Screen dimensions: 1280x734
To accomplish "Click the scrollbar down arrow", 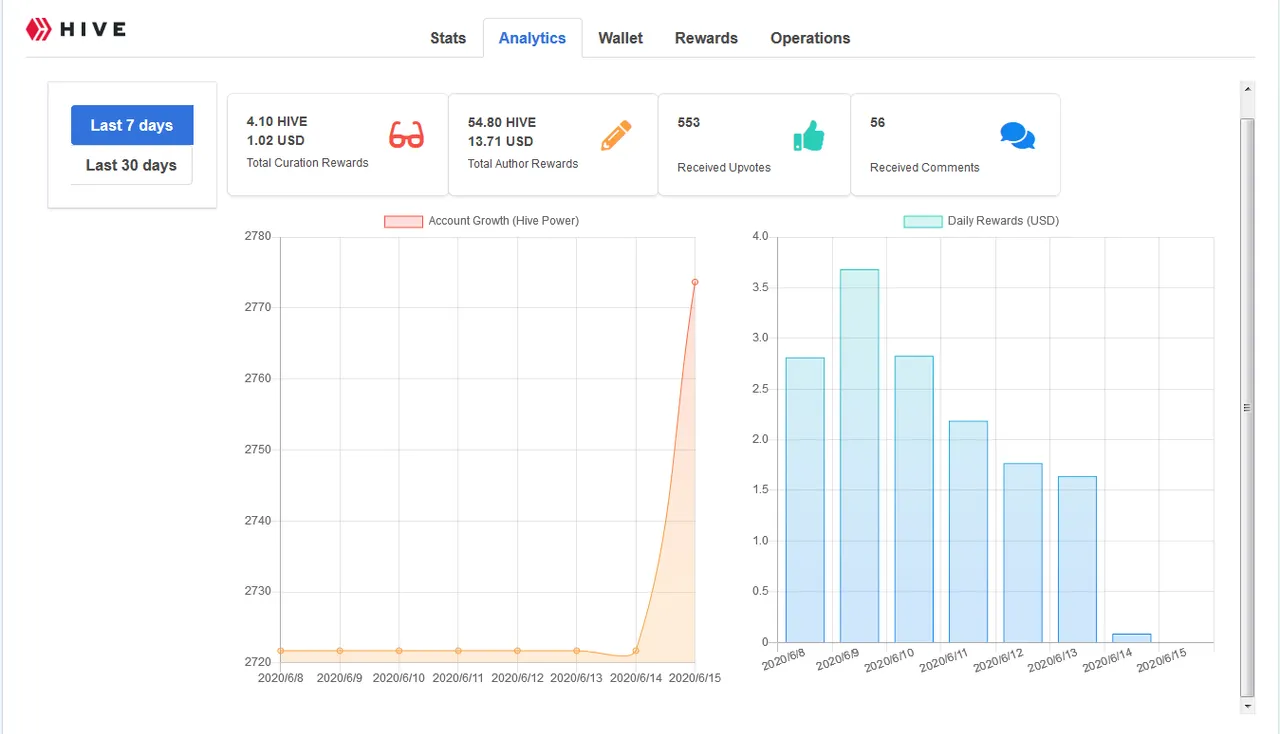I will [1247, 706].
